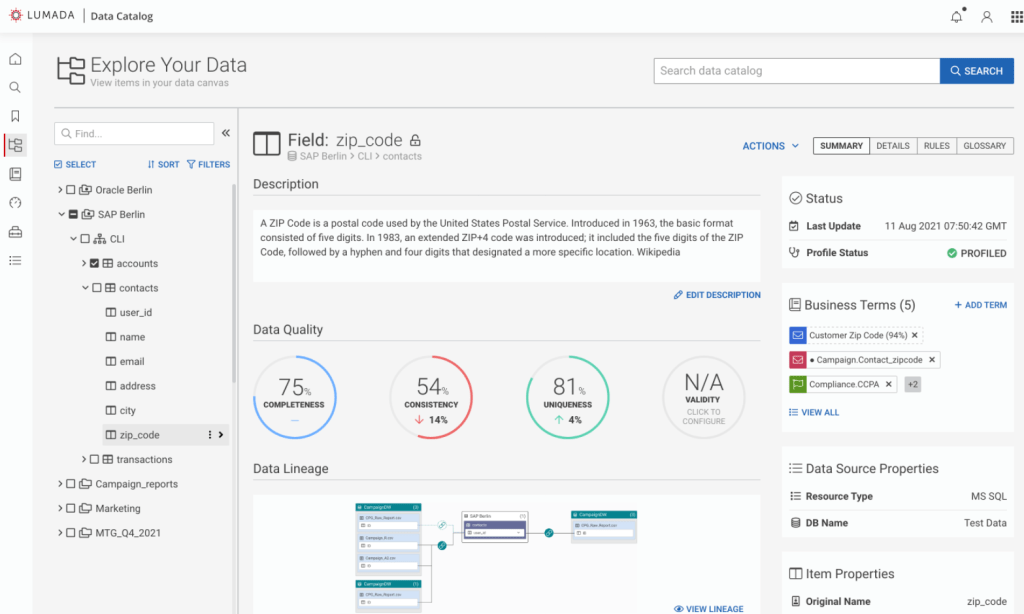Viewport: 1024px width, 614px height.
Task: Open the apps grid menu icon
Action: click(x=1017, y=17)
